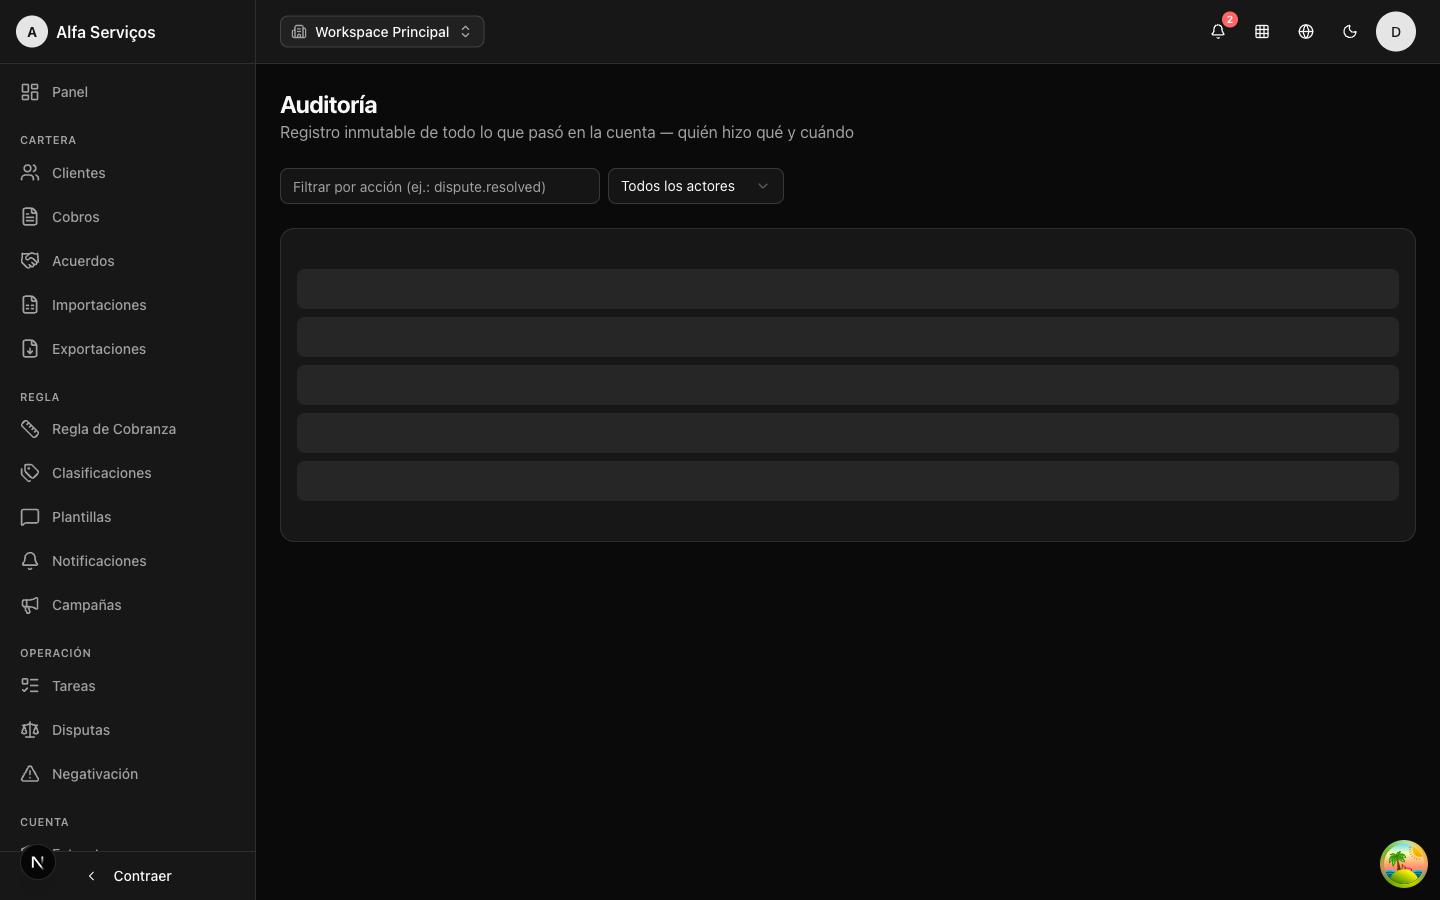Focus the Filtrar por acción input
Viewport: 1440px width, 900px height.
coord(440,186)
